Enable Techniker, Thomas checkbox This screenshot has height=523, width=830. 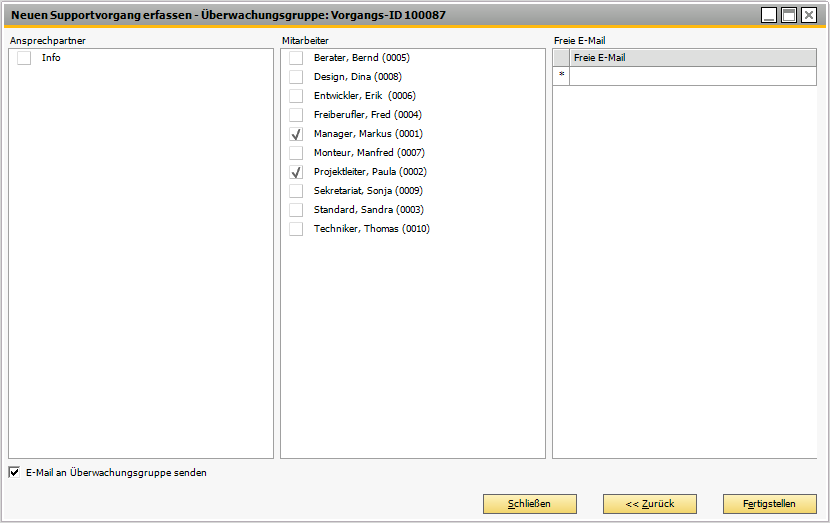pyautogui.click(x=296, y=229)
